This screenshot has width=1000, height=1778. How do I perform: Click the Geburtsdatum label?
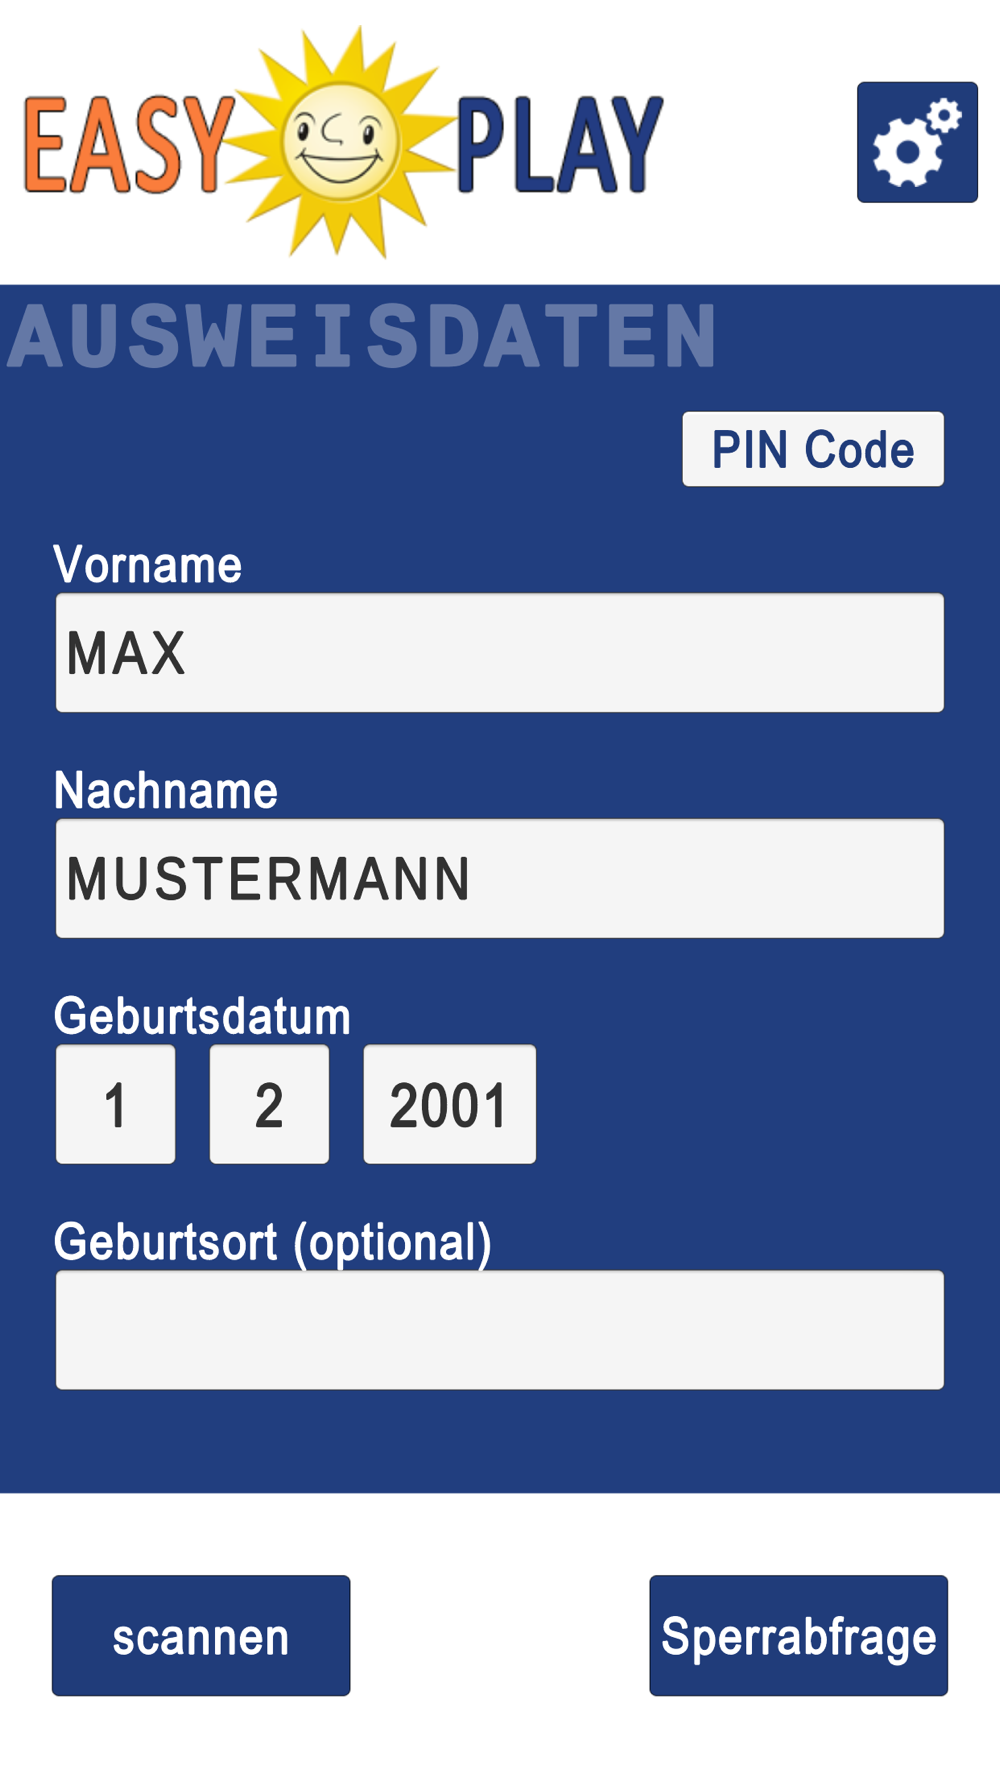[x=202, y=1016]
